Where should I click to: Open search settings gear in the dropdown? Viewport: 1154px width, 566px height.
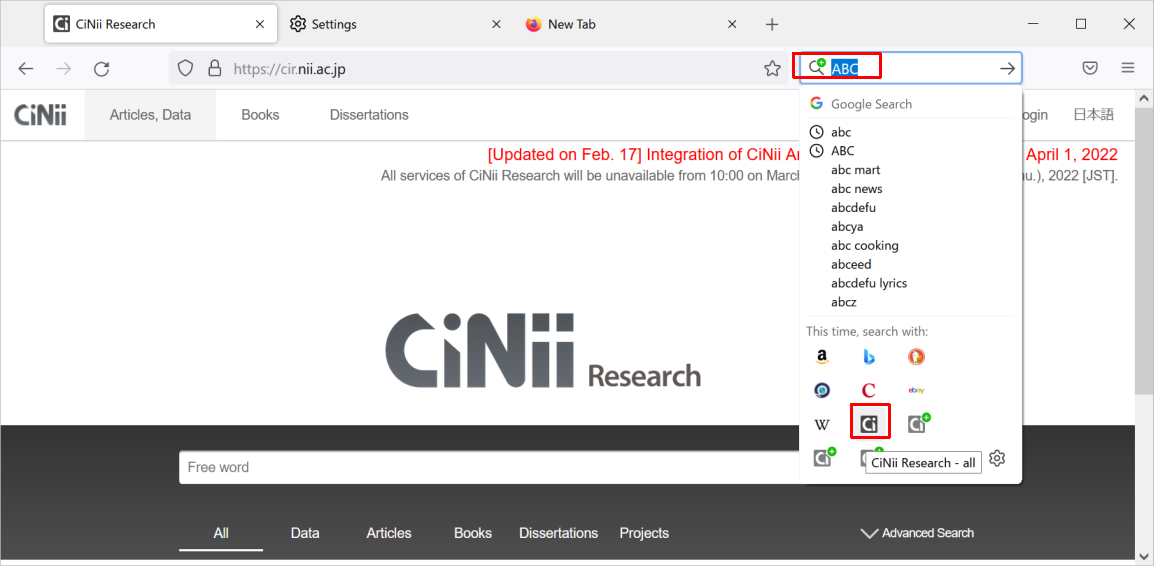[x=997, y=458]
